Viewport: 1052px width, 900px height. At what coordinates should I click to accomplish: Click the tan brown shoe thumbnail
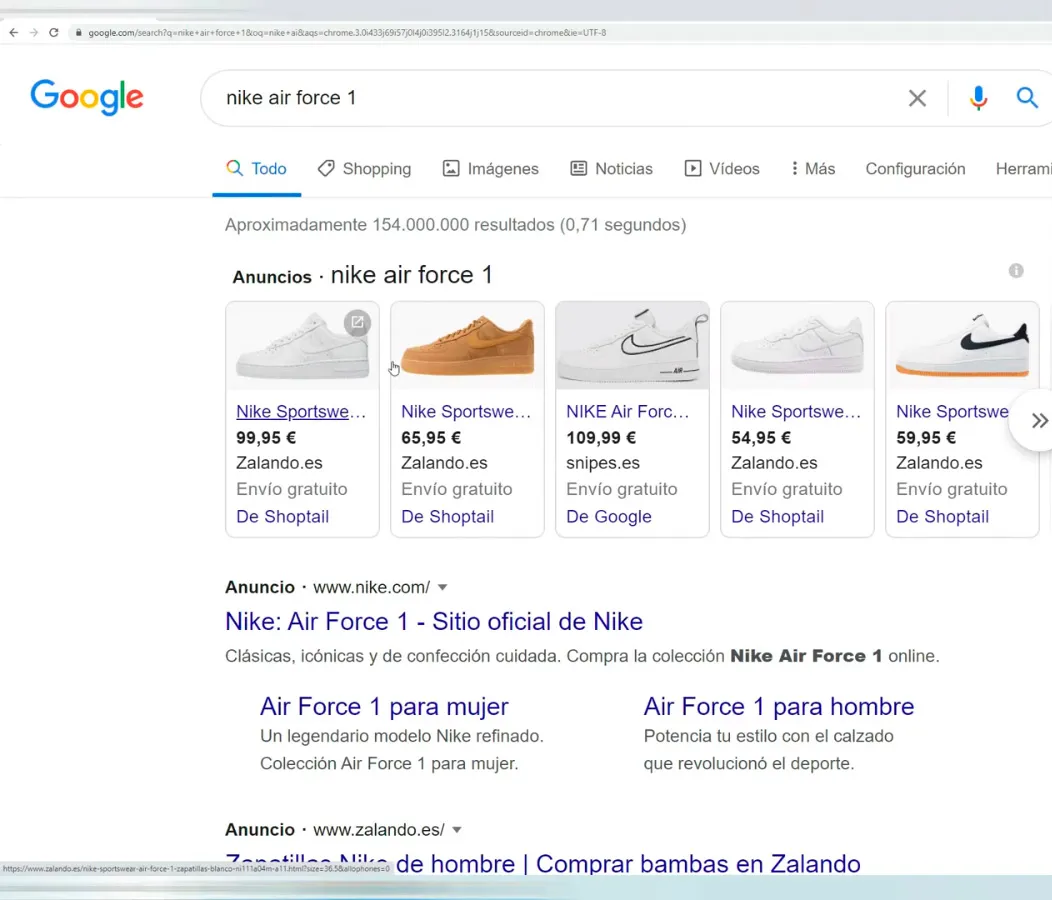pyautogui.click(x=467, y=346)
